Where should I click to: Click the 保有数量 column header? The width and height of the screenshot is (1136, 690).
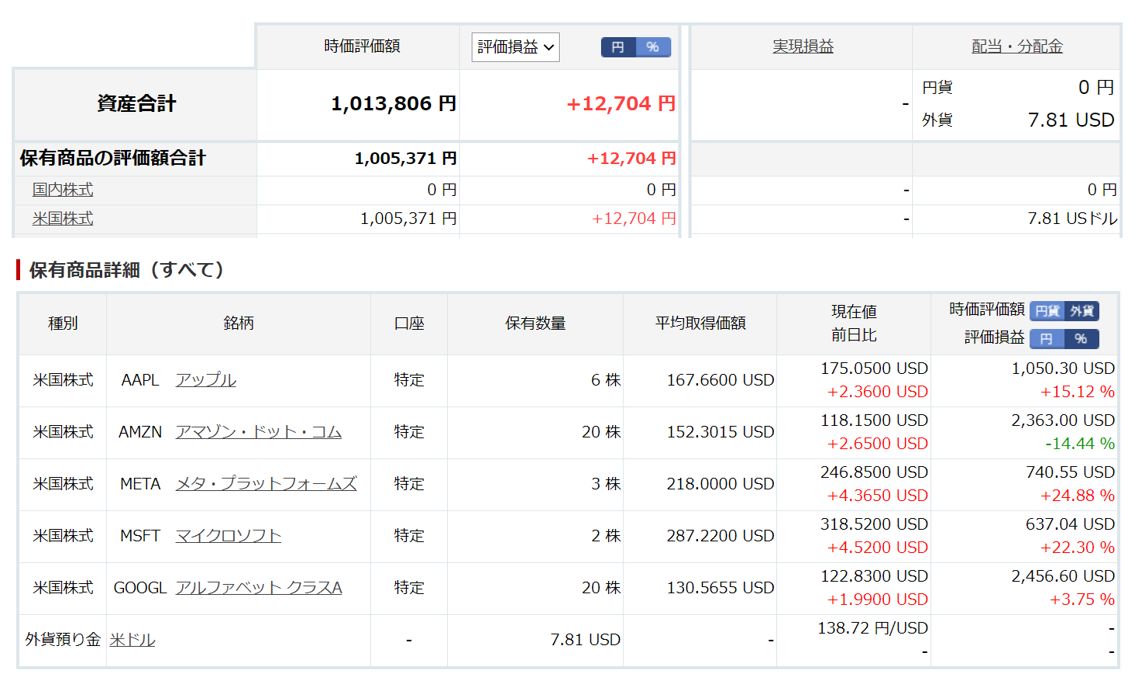[x=535, y=323]
